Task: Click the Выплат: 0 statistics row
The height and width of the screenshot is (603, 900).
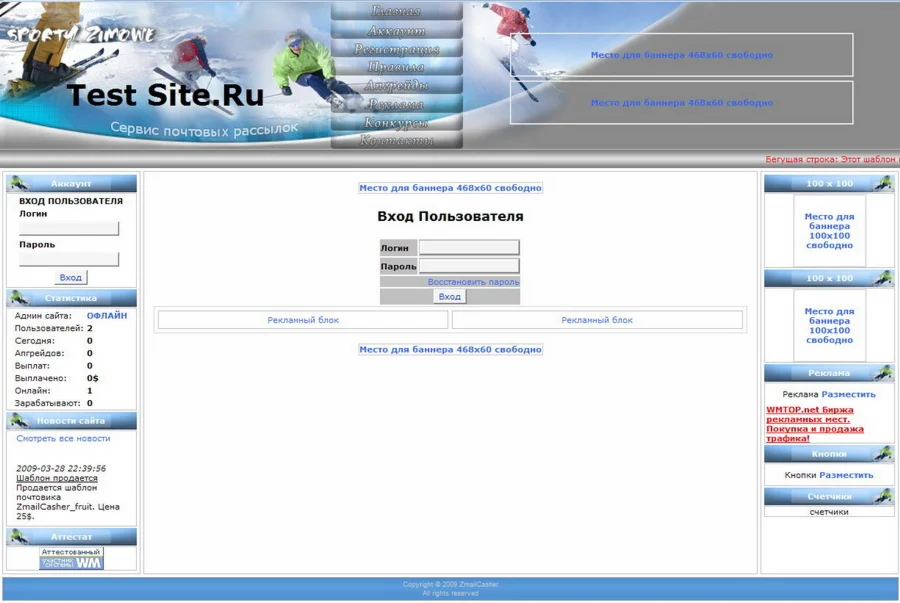Action: coord(54,365)
